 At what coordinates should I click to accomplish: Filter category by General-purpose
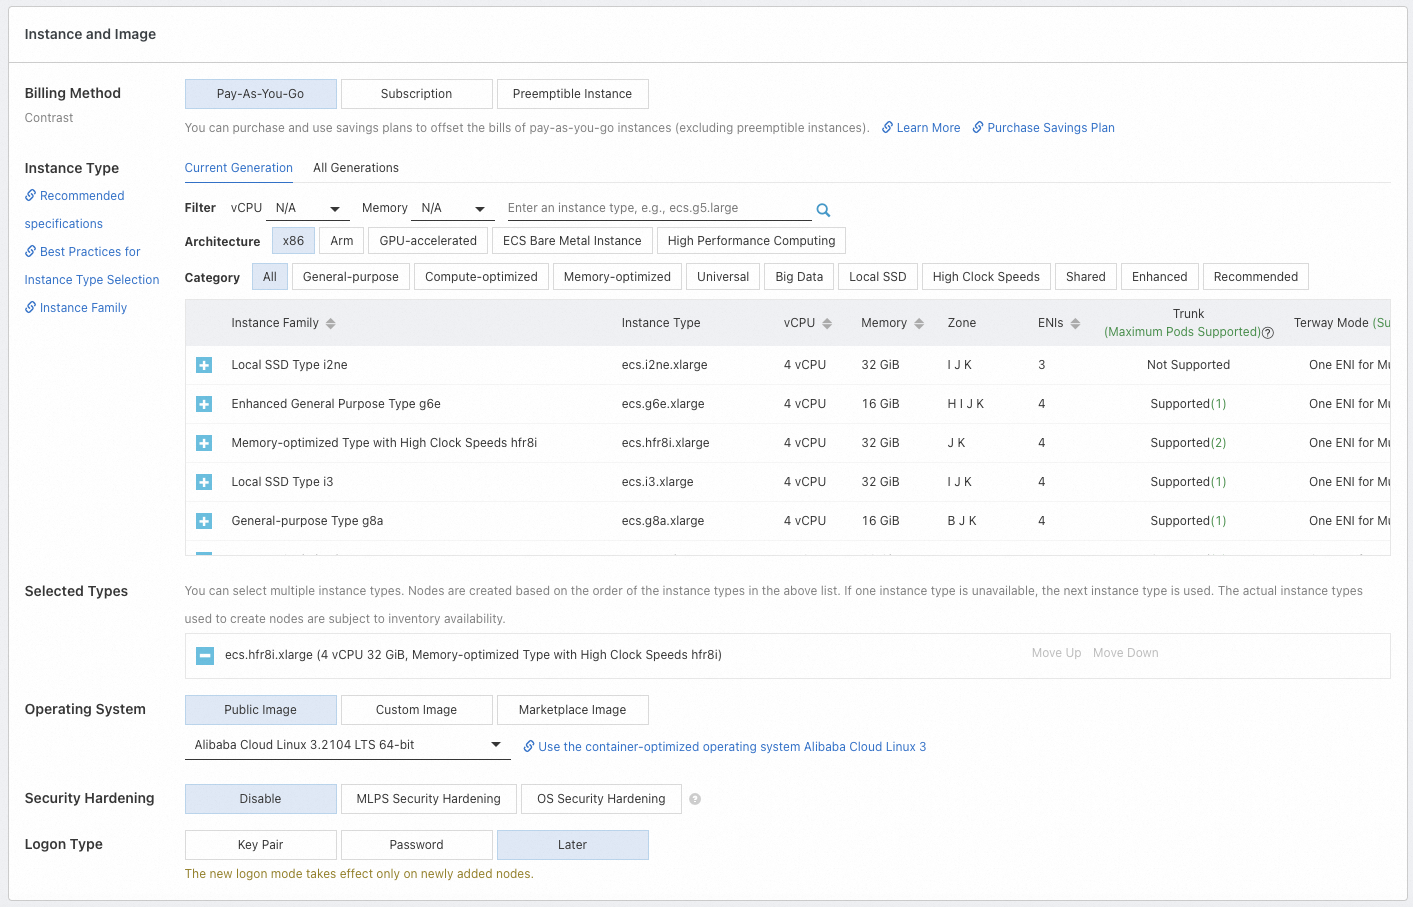click(x=351, y=277)
